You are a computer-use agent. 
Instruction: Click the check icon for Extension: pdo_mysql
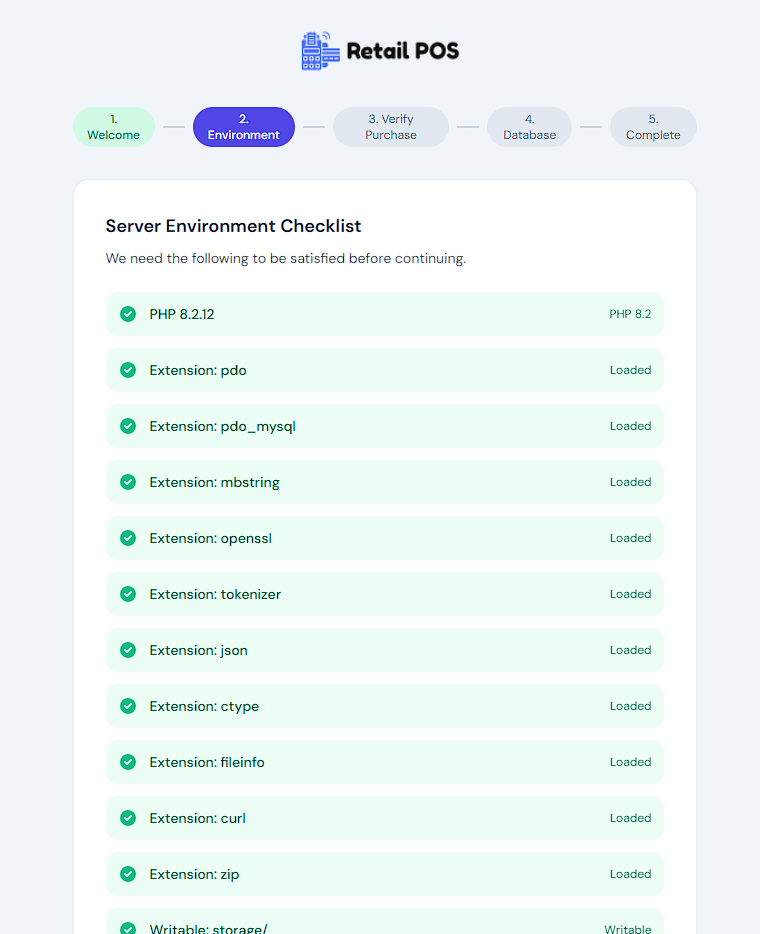(x=128, y=426)
